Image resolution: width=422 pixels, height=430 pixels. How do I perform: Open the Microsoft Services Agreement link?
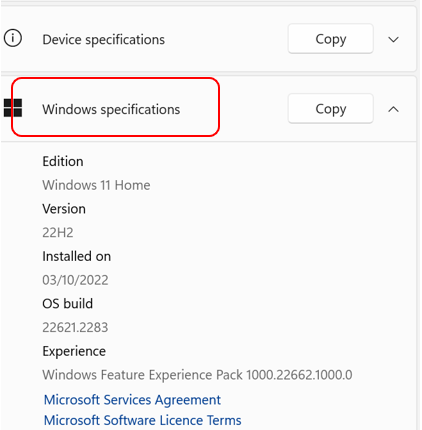132,400
